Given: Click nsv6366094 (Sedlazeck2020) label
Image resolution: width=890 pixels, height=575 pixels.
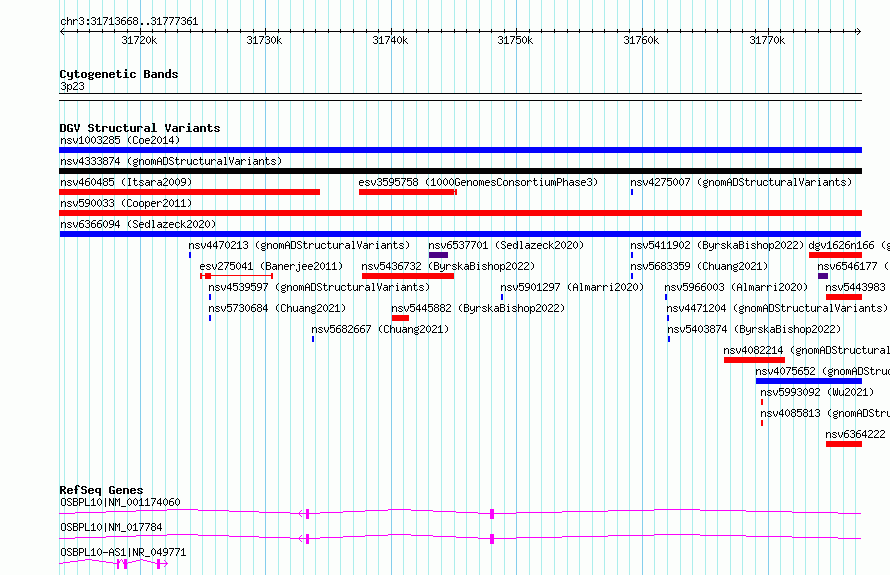Looking at the screenshot, I should click(x=138, y=224).
